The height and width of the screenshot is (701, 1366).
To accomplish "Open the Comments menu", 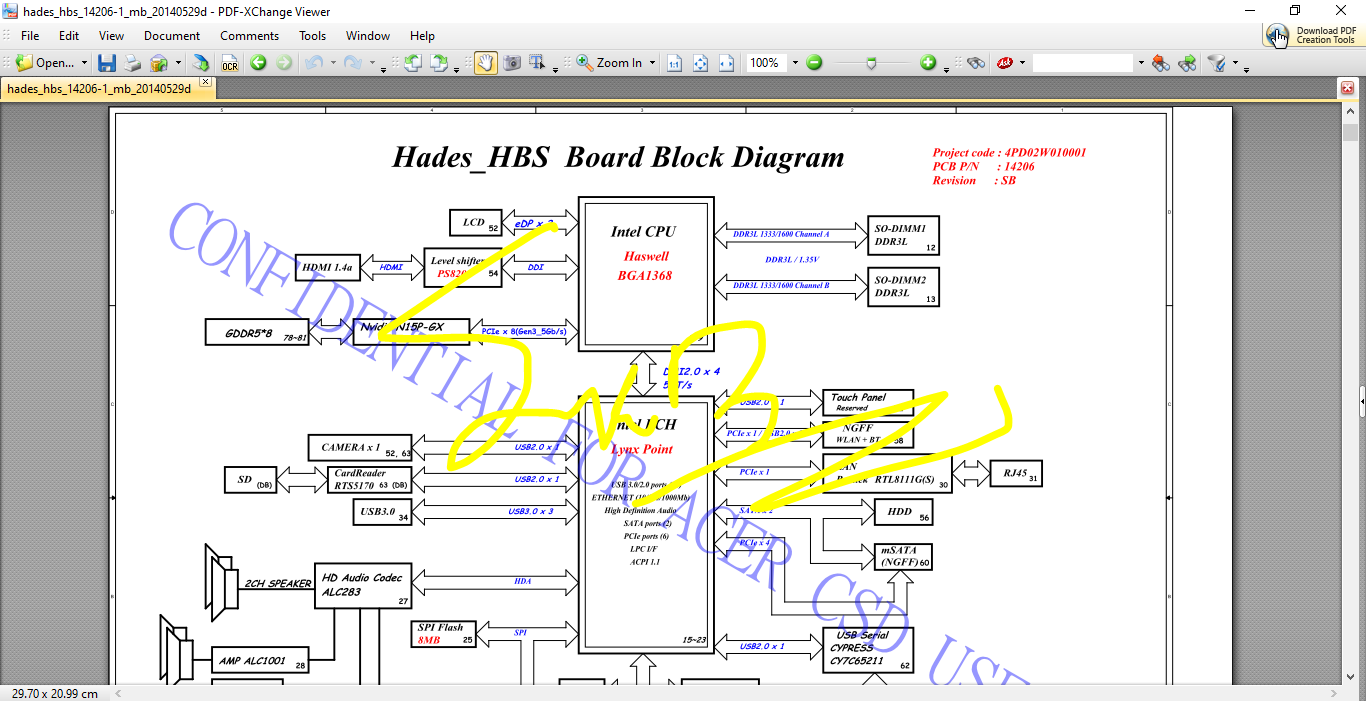I will click(x=250, y=36).
